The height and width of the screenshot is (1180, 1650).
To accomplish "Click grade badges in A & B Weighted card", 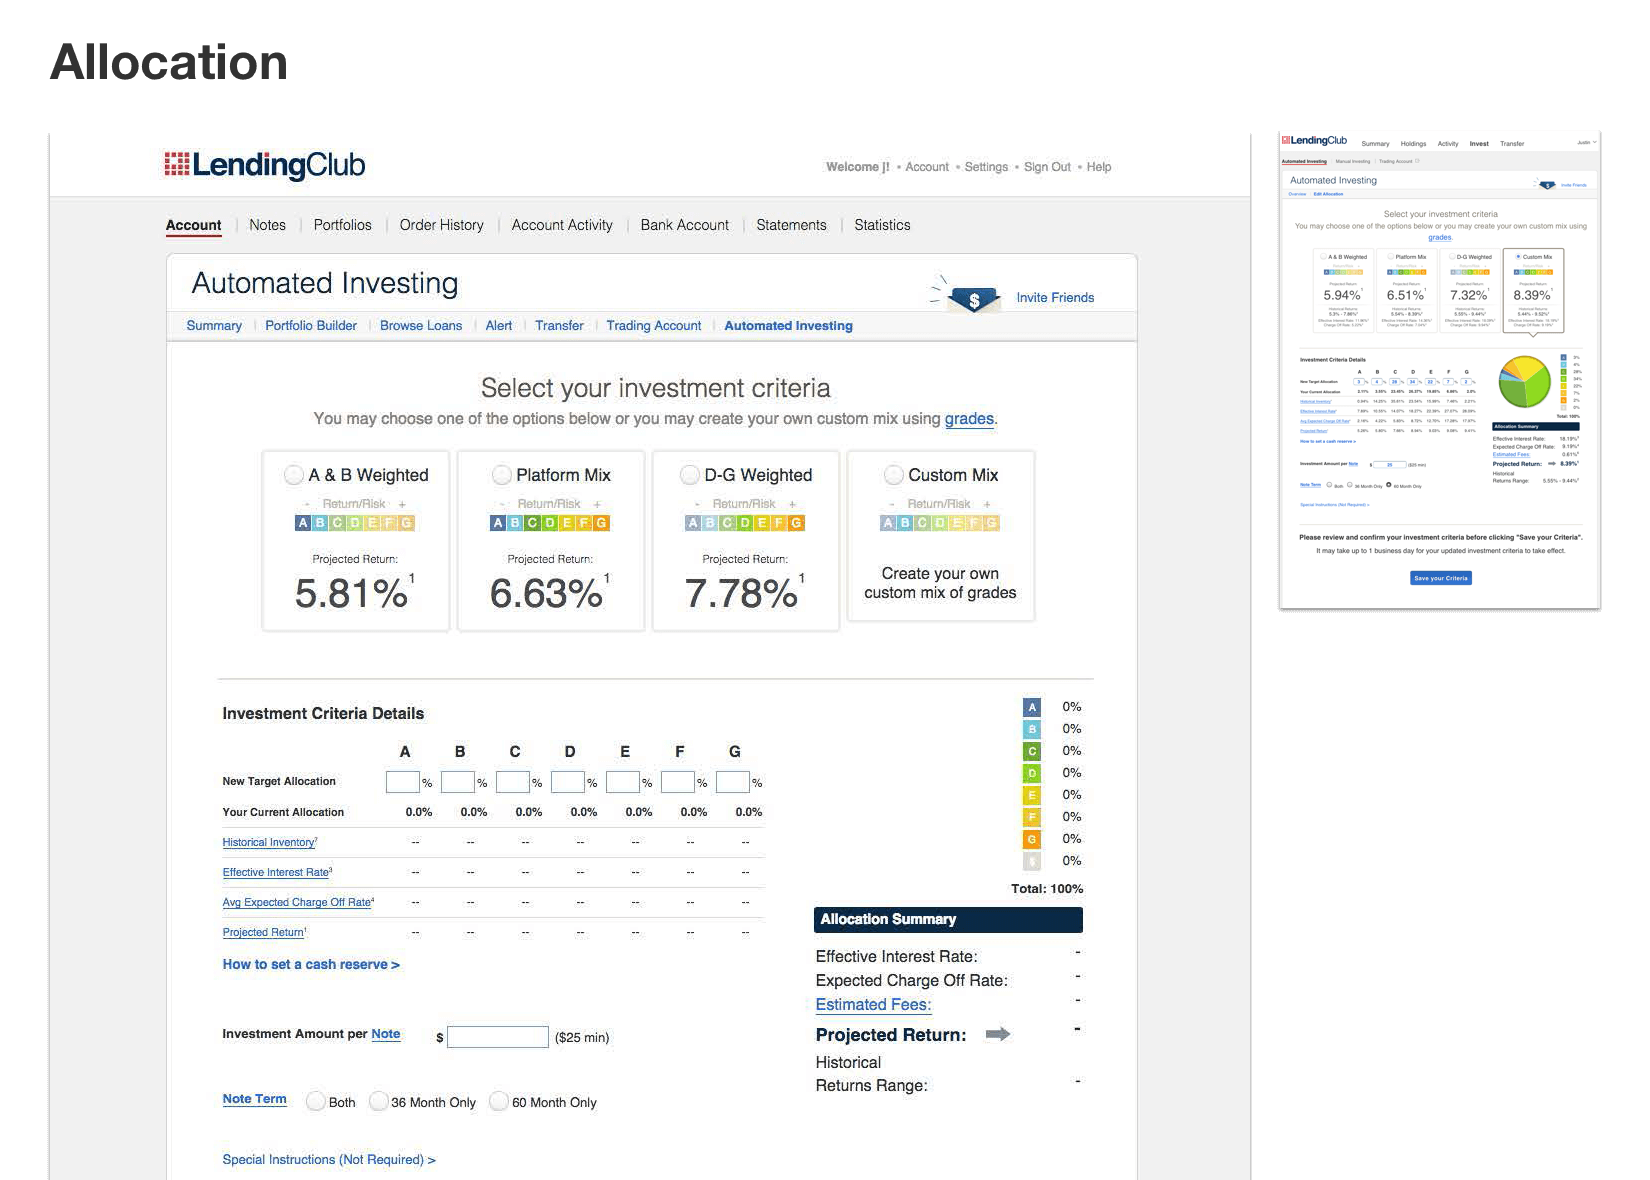I will point(355,523).
